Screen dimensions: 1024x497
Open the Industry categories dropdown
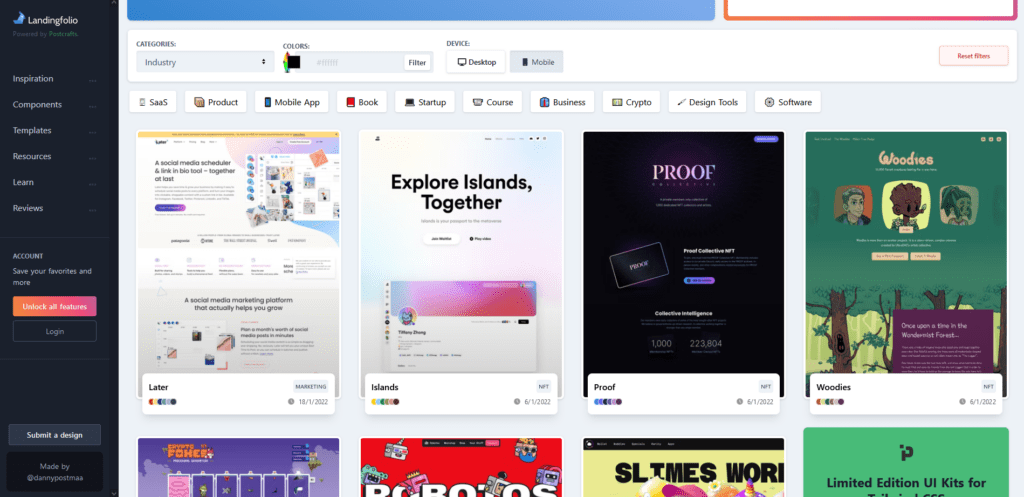205,62
